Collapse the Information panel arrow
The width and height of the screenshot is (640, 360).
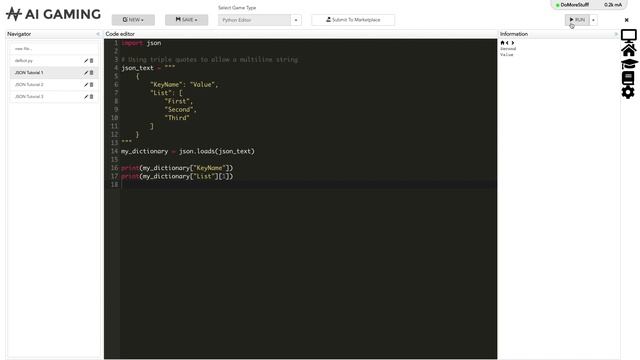coord(616,34)
